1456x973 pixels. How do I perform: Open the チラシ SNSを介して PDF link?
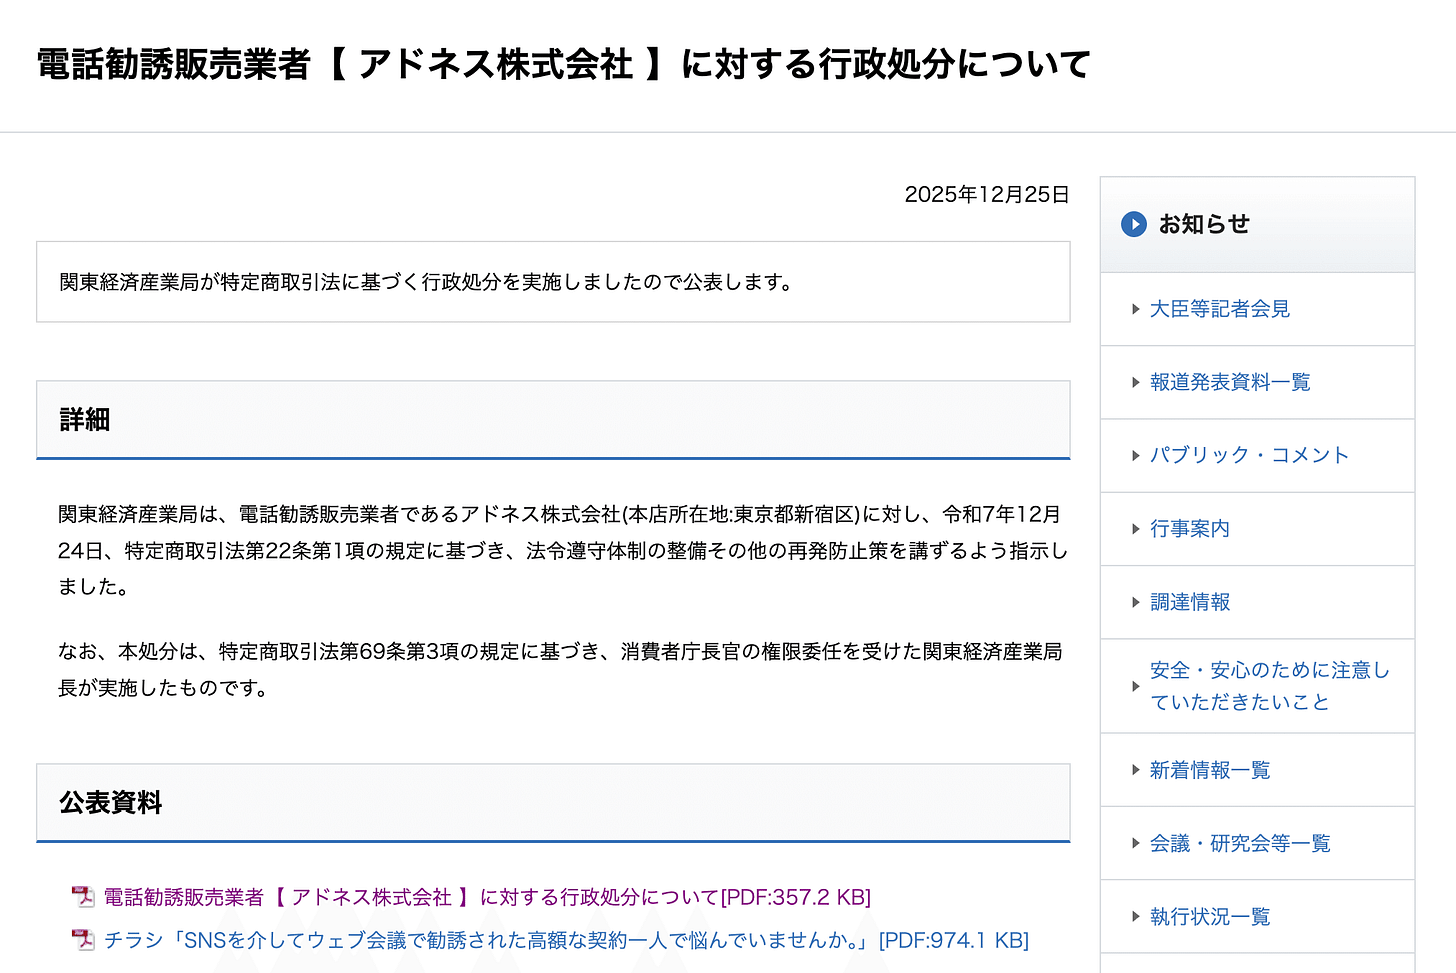(566, 940)
